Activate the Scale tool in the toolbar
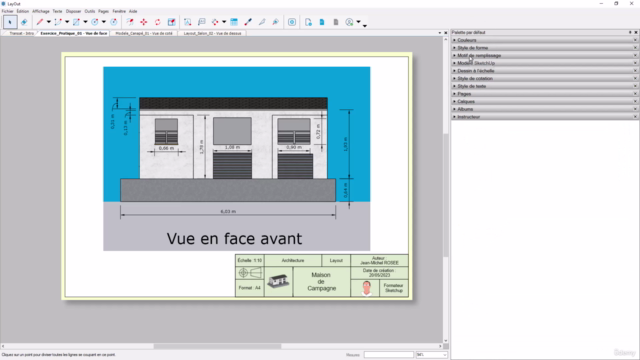The height and width of the screenshot is (360, 640). point(171,22)
